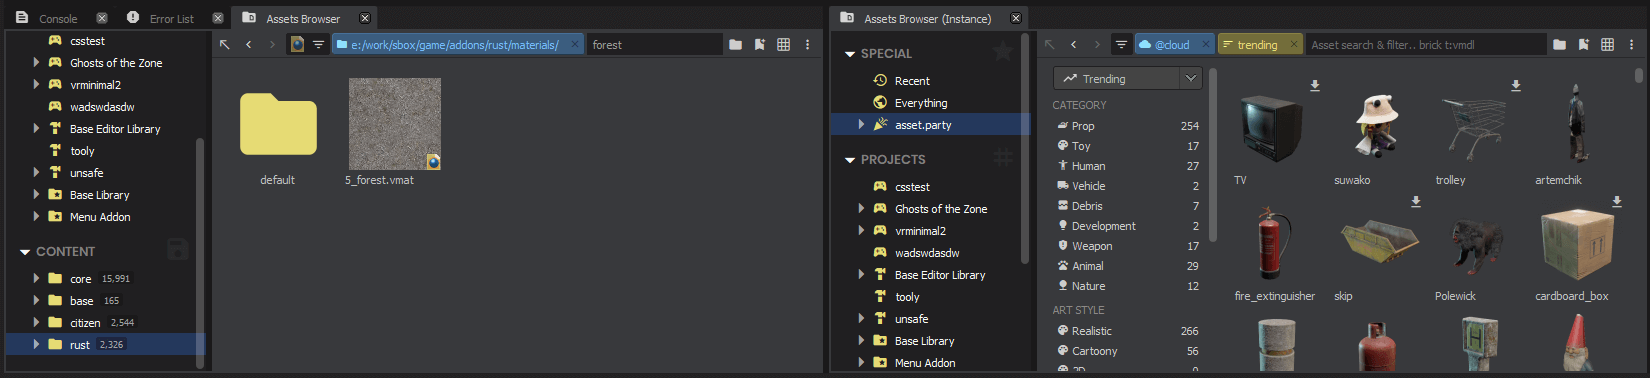
Task: Click bookmark icon in left Assets Browser toolbar
Action: [760, 44]
